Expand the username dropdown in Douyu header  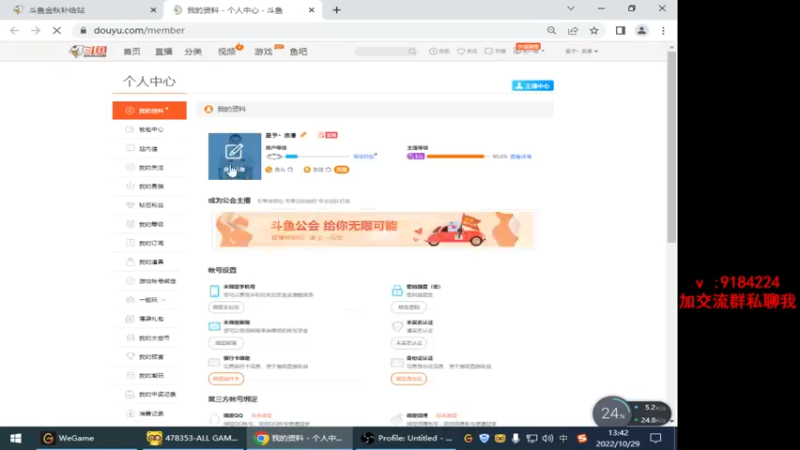pyautogui.click(x=581, y=52)
